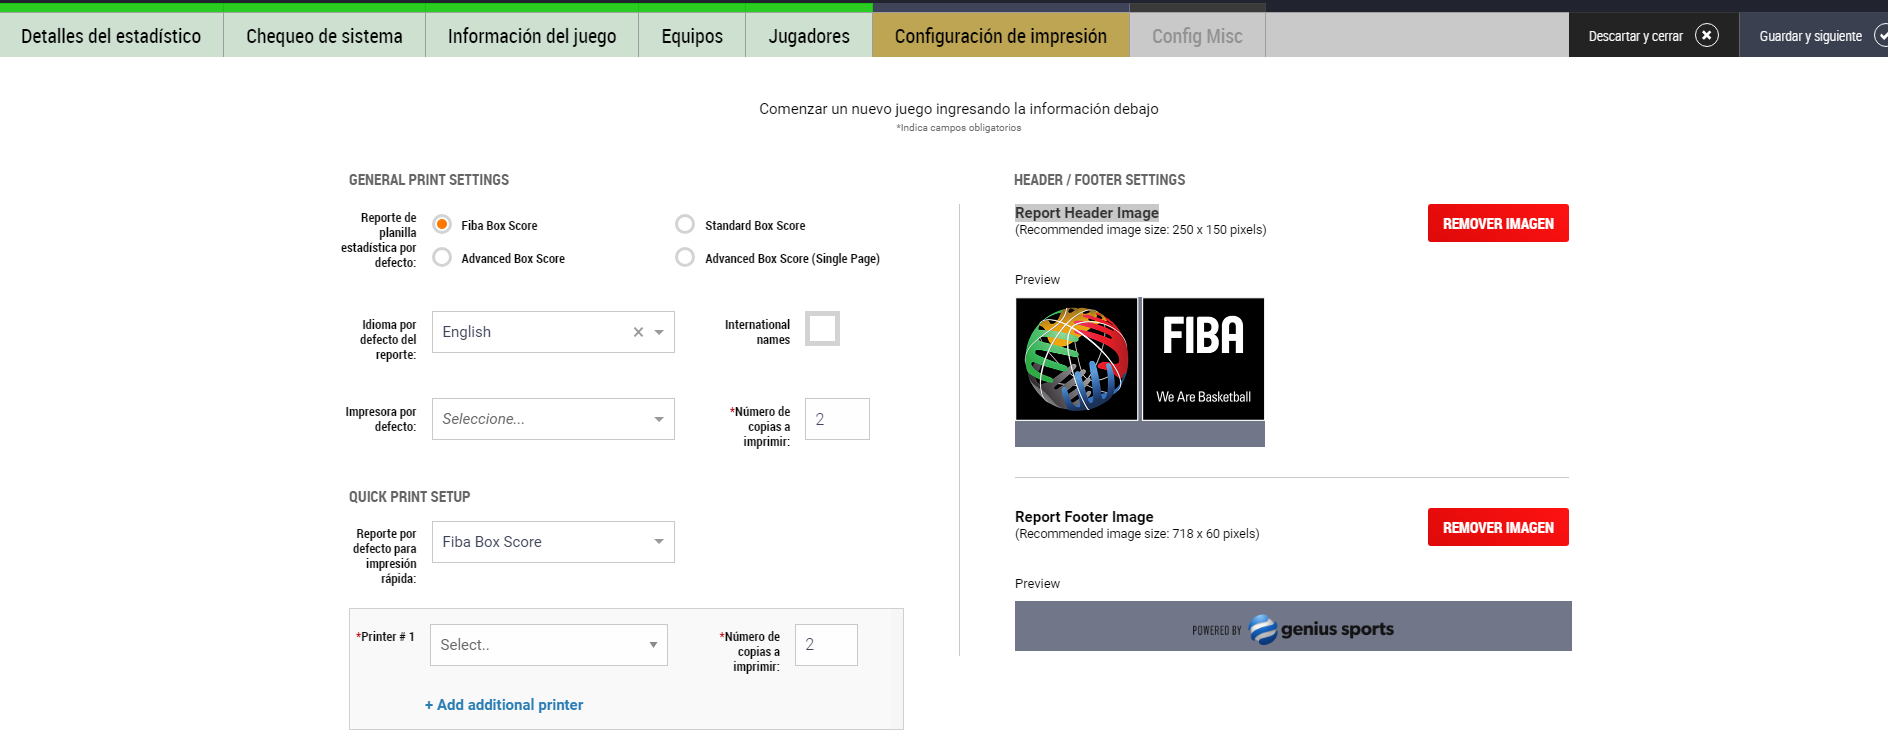This screenshot has height=753, width=1888.
Task: Open the report language dropdown showing English
Action: click(553, 332)
